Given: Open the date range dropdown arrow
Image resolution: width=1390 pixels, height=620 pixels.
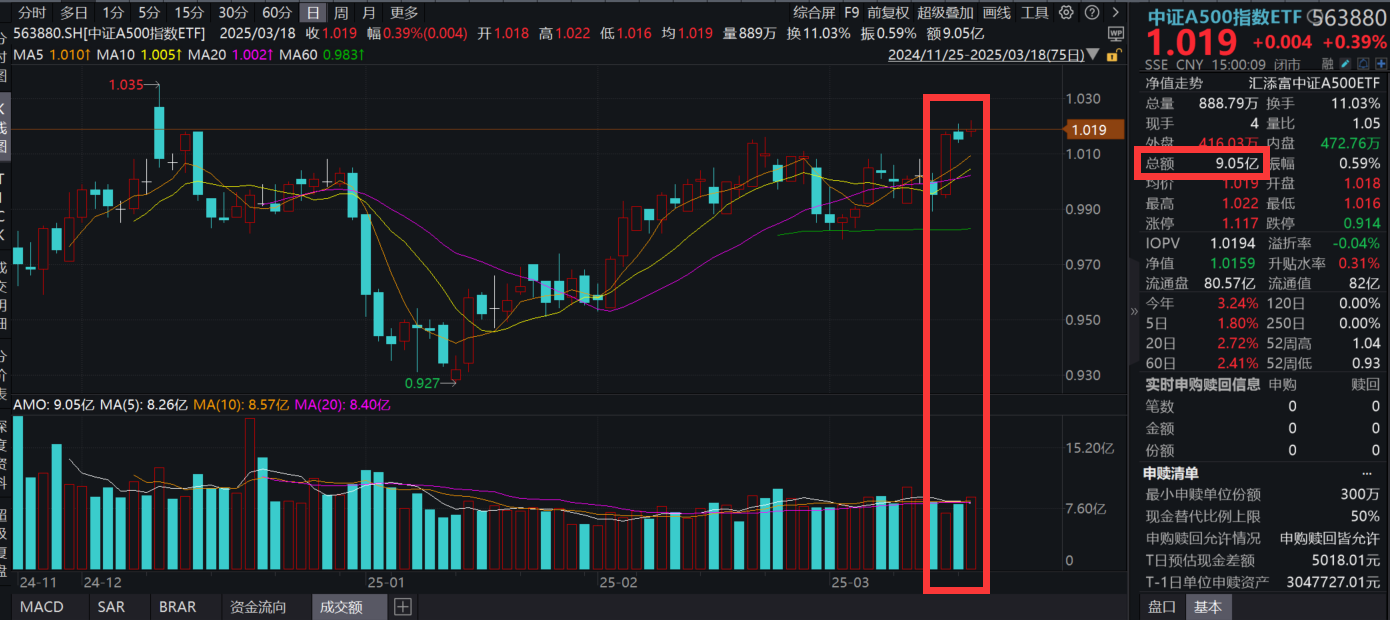Looking at the screenshot, I should point(1092,56).
